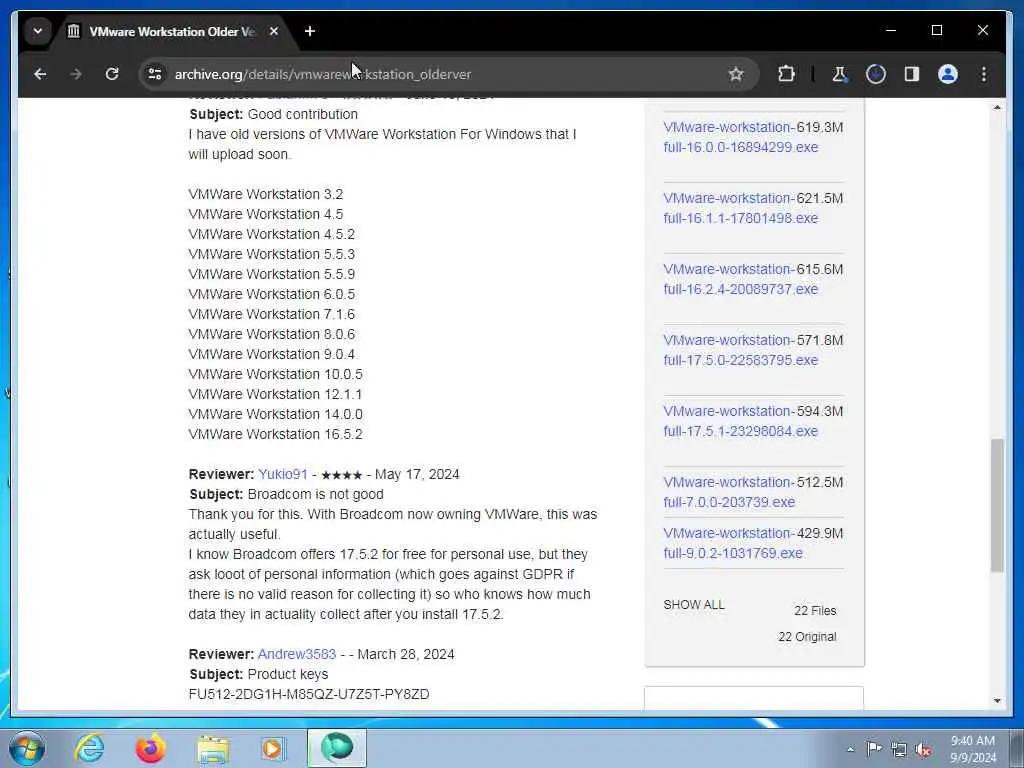Bookmark this page with the star icon
1024x768 pixels.
(x=736, y=74)
